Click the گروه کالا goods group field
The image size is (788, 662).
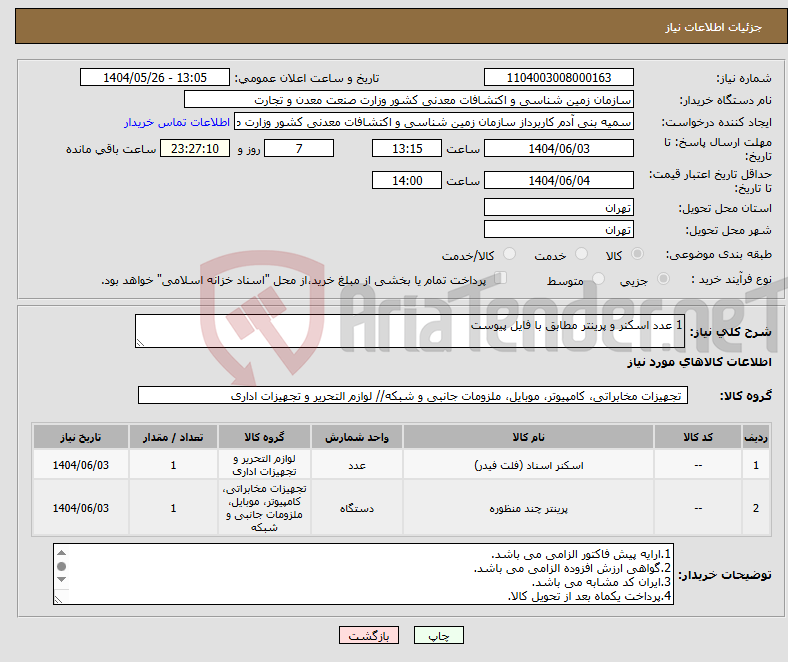(413, 395)
